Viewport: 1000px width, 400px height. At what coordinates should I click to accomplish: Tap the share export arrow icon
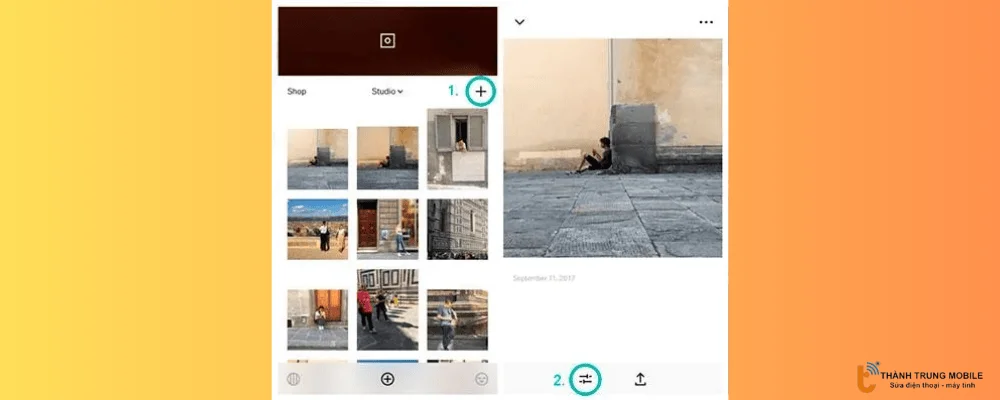pyautogui.click(x=640, y=379)
